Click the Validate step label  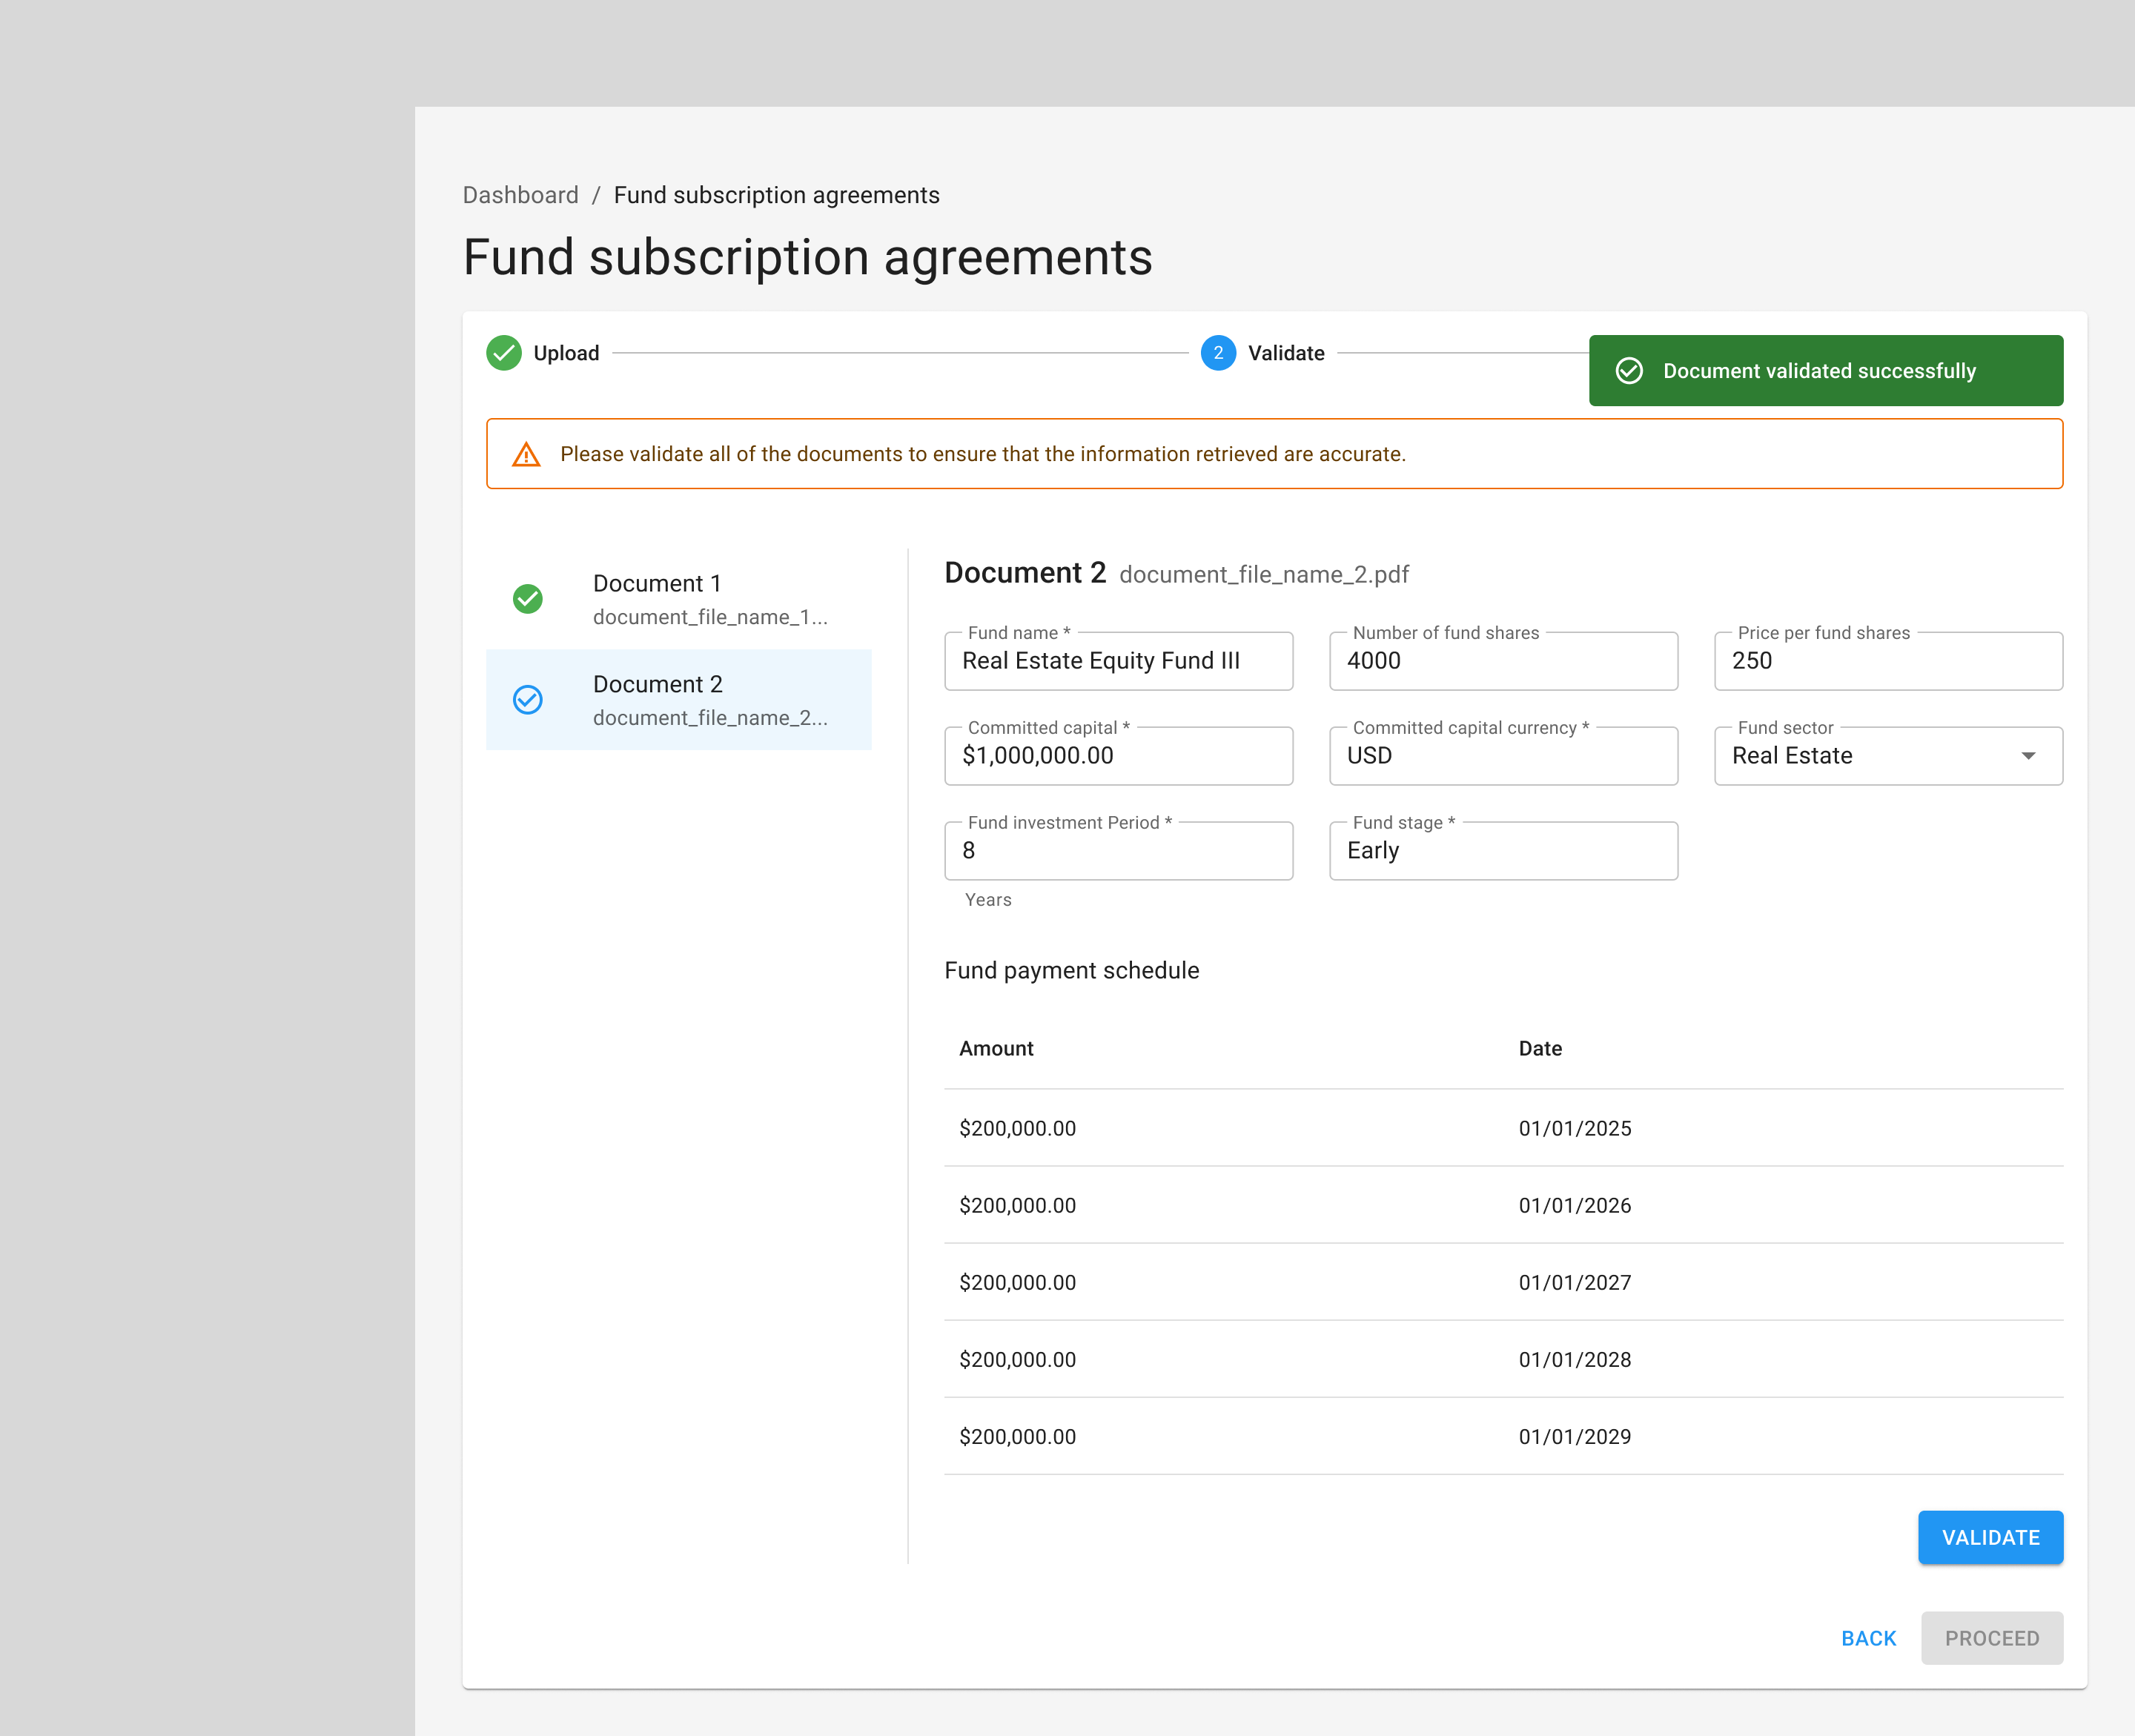tap(1286, 353)
